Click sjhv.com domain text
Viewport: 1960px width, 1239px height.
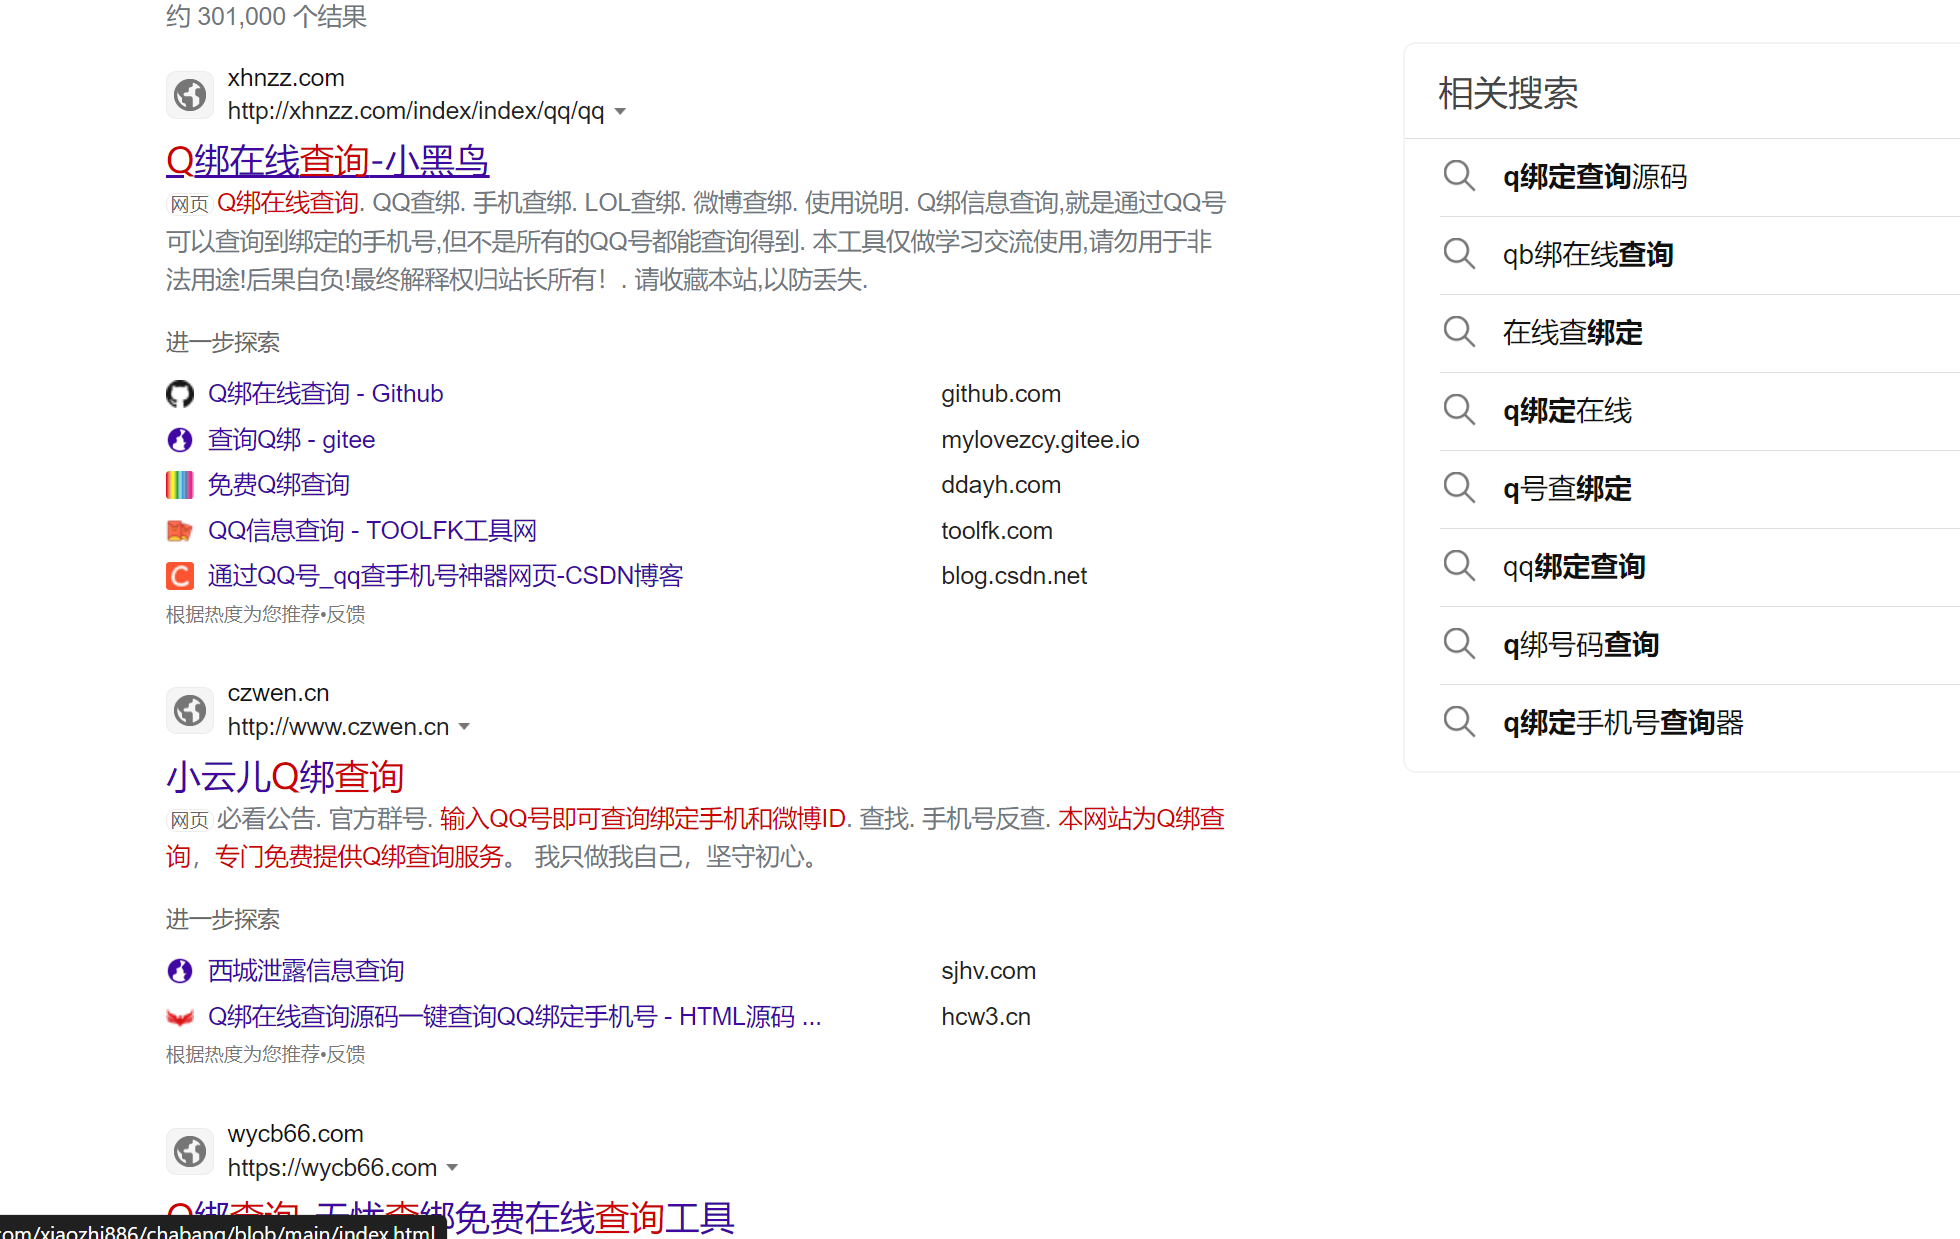tap(988, 971)
